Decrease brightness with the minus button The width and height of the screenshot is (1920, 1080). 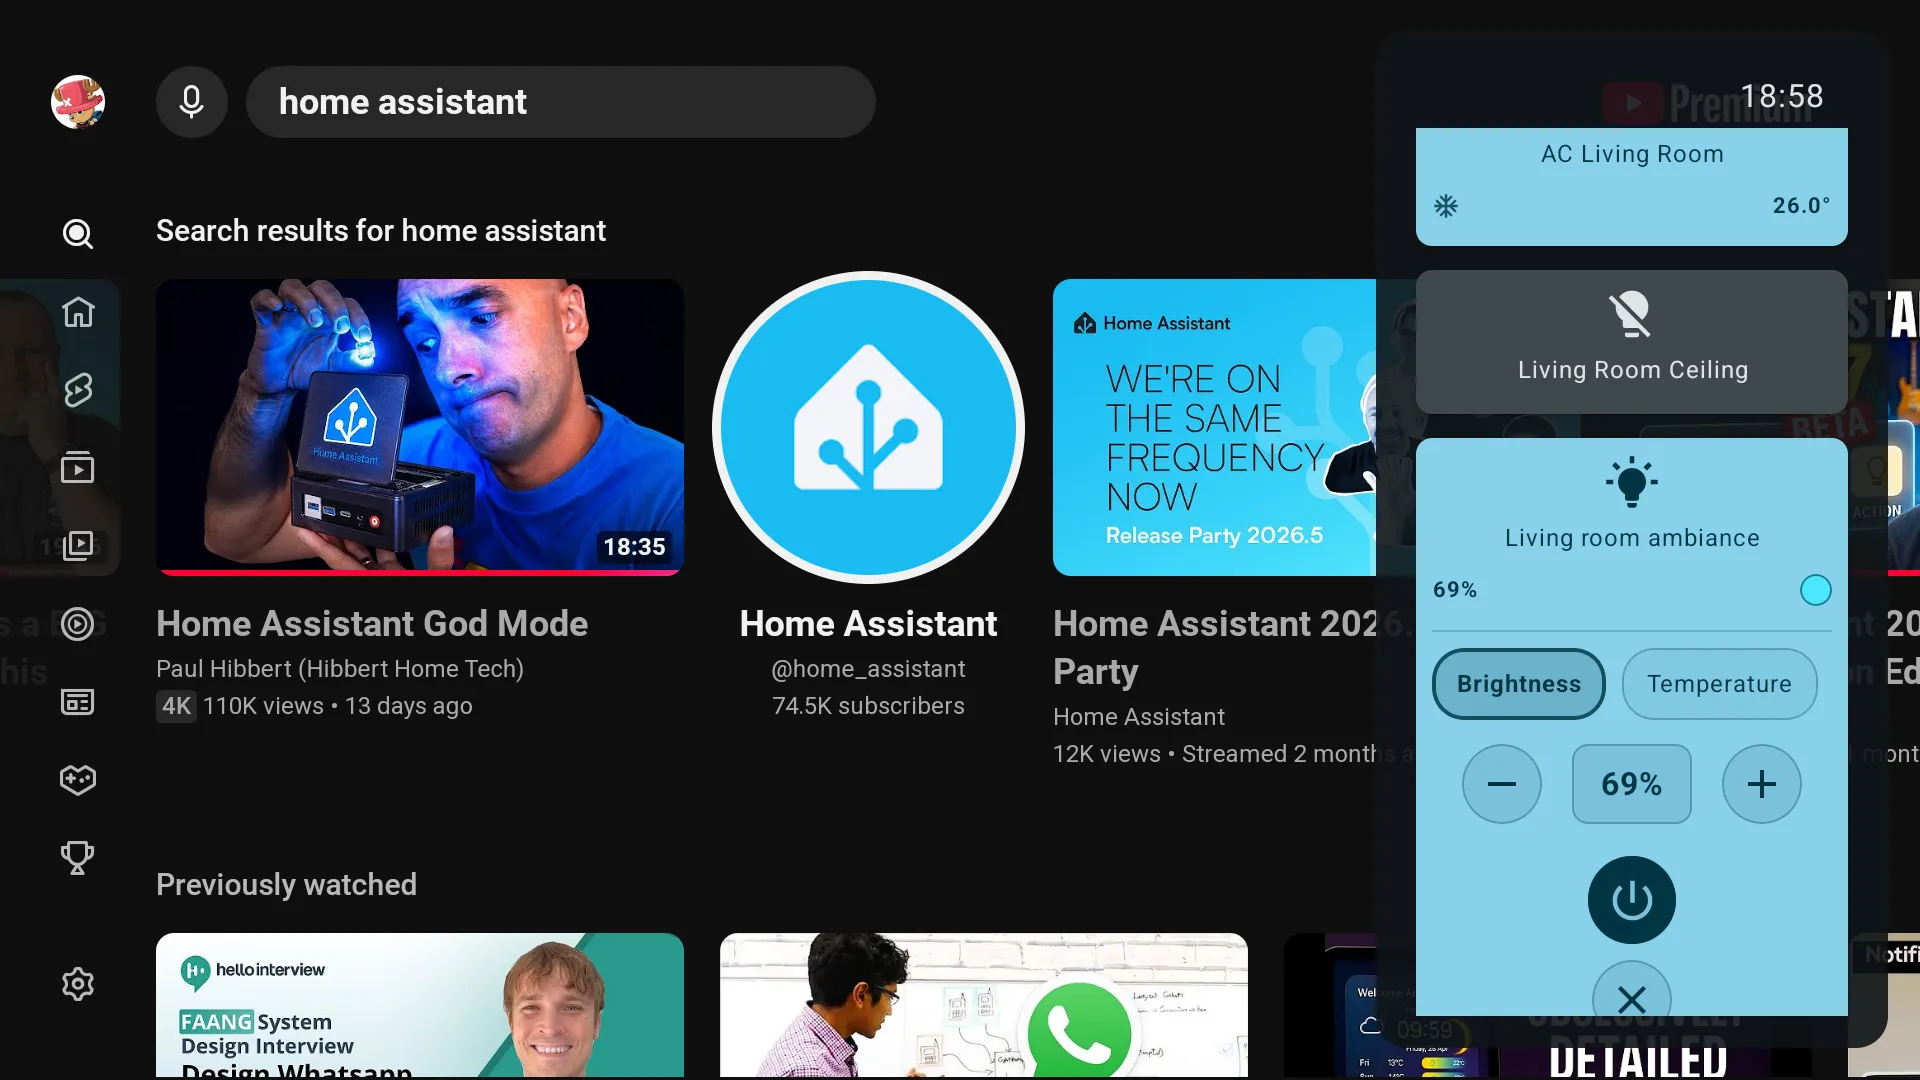tap(1502, 784)
